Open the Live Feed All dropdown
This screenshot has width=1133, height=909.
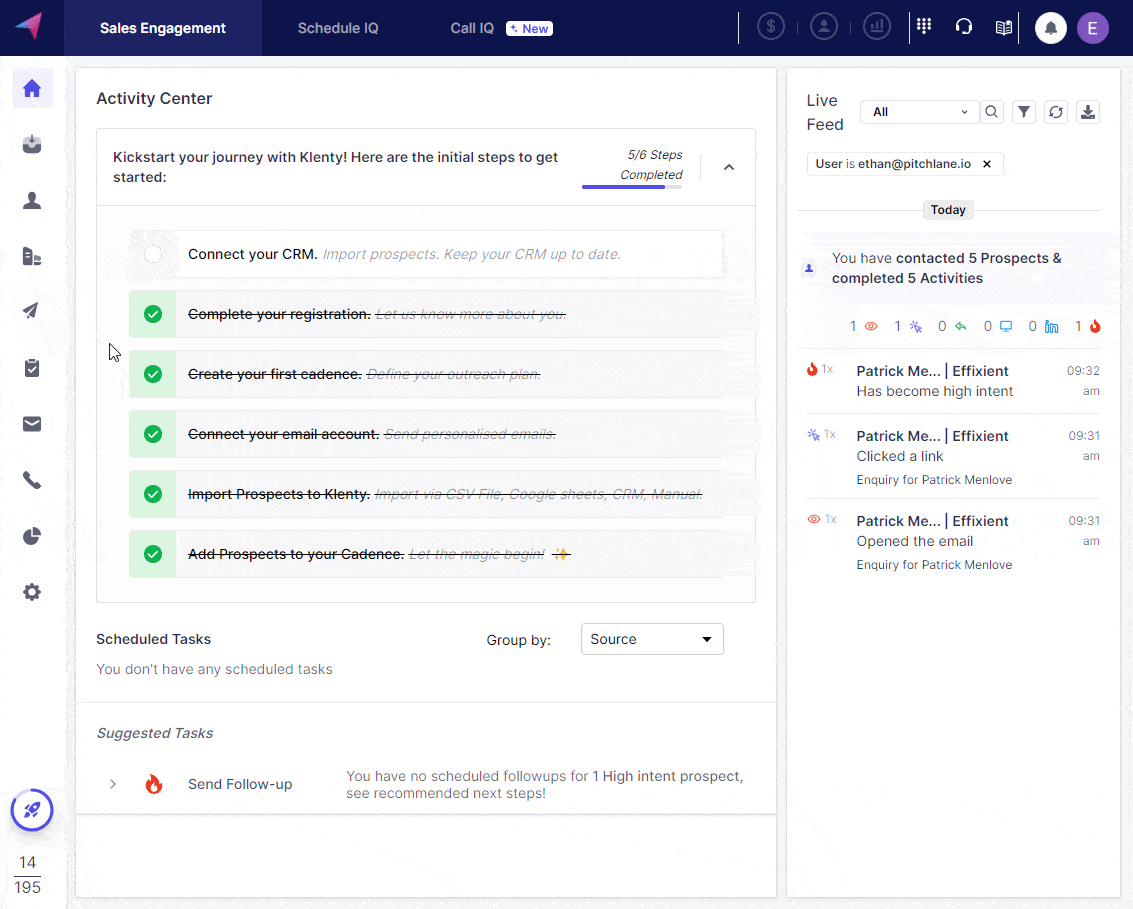(919, 112)
